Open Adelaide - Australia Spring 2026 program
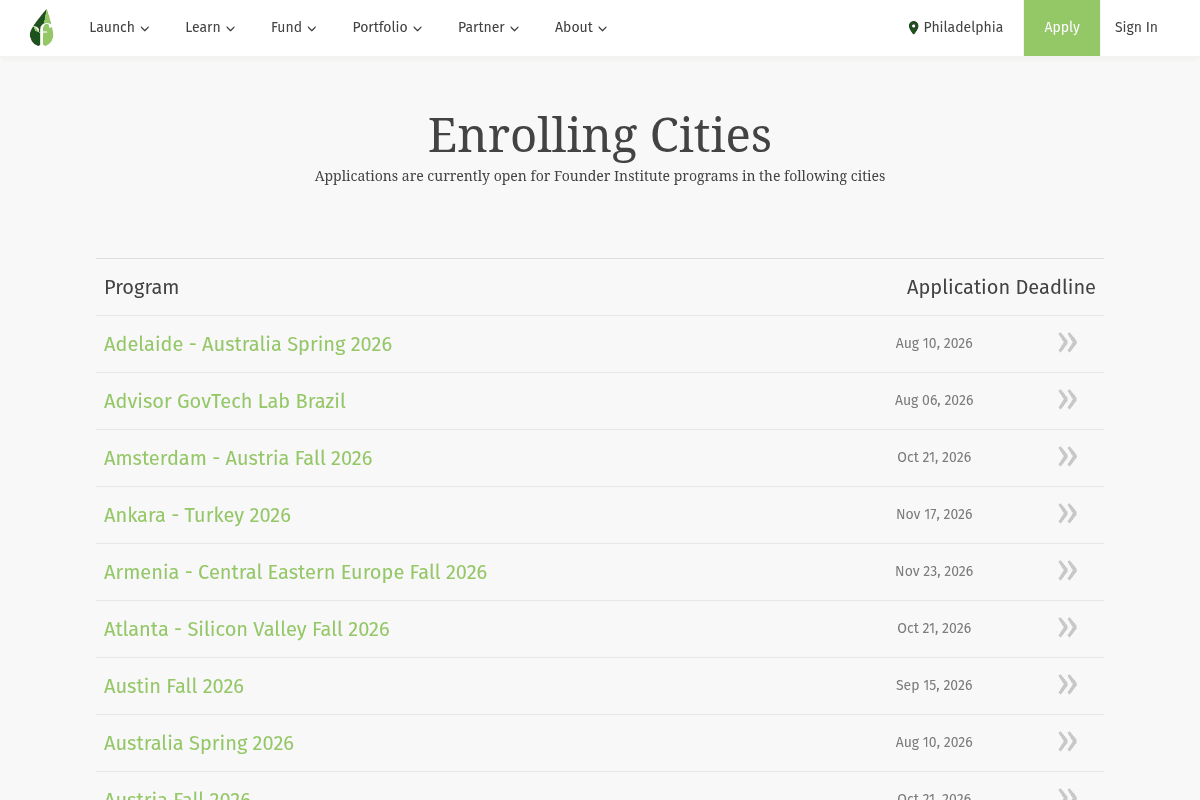1200x800 pixels. (248, 344)
